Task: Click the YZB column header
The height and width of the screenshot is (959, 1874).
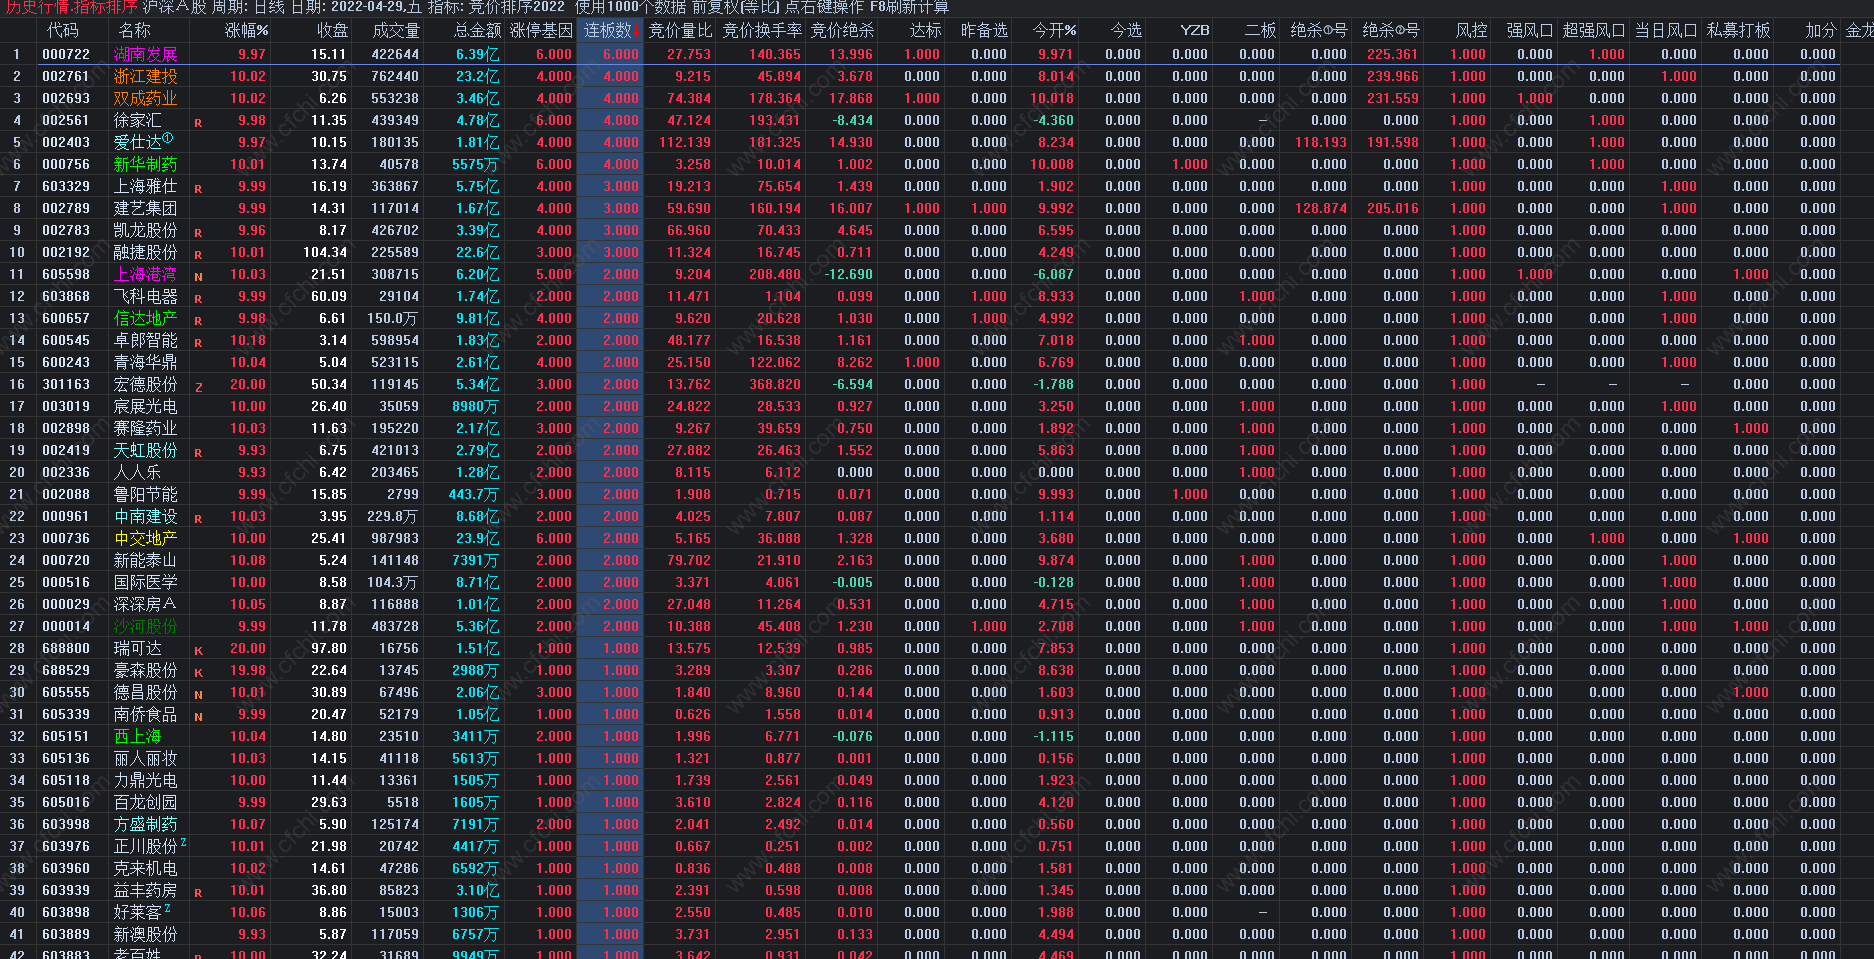Action: coord(1195,30)
